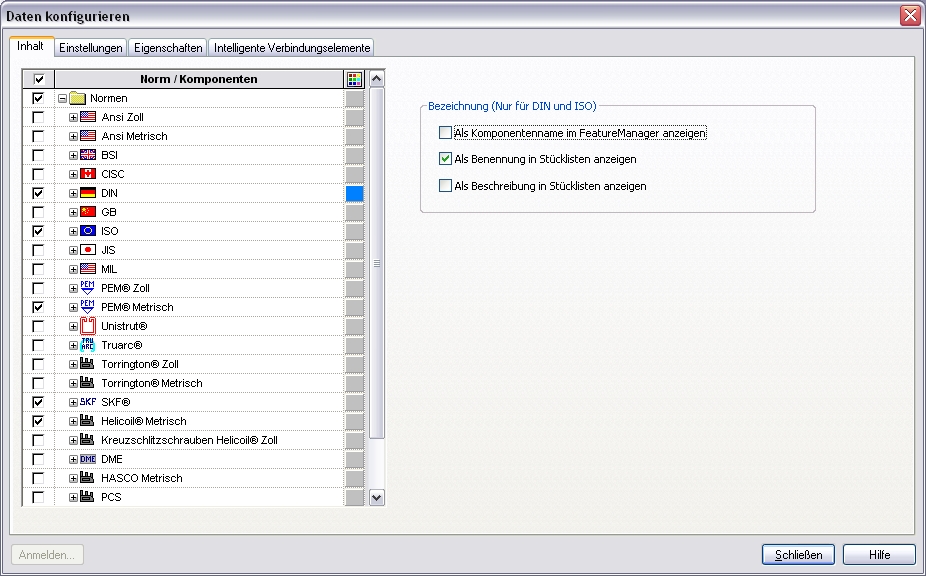Expand the Ansi Metrisch node
926x576 pixels.
[x=73, y=136]
